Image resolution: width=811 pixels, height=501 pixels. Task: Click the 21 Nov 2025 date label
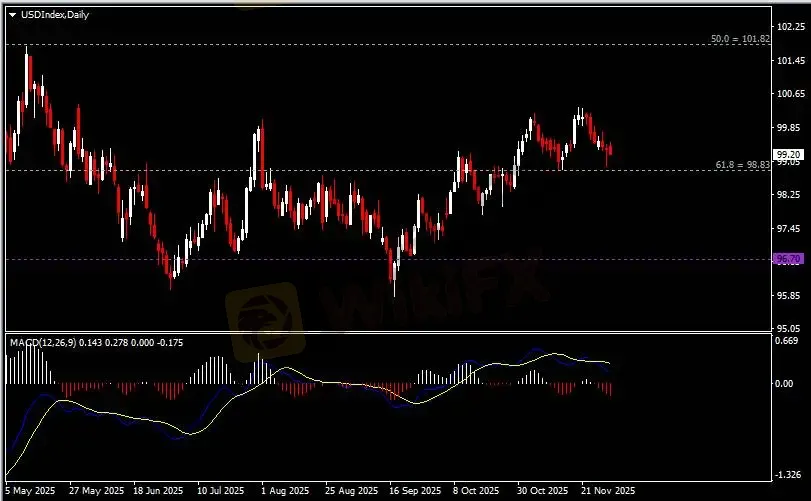pyautogui.click(x=608, y=490)
